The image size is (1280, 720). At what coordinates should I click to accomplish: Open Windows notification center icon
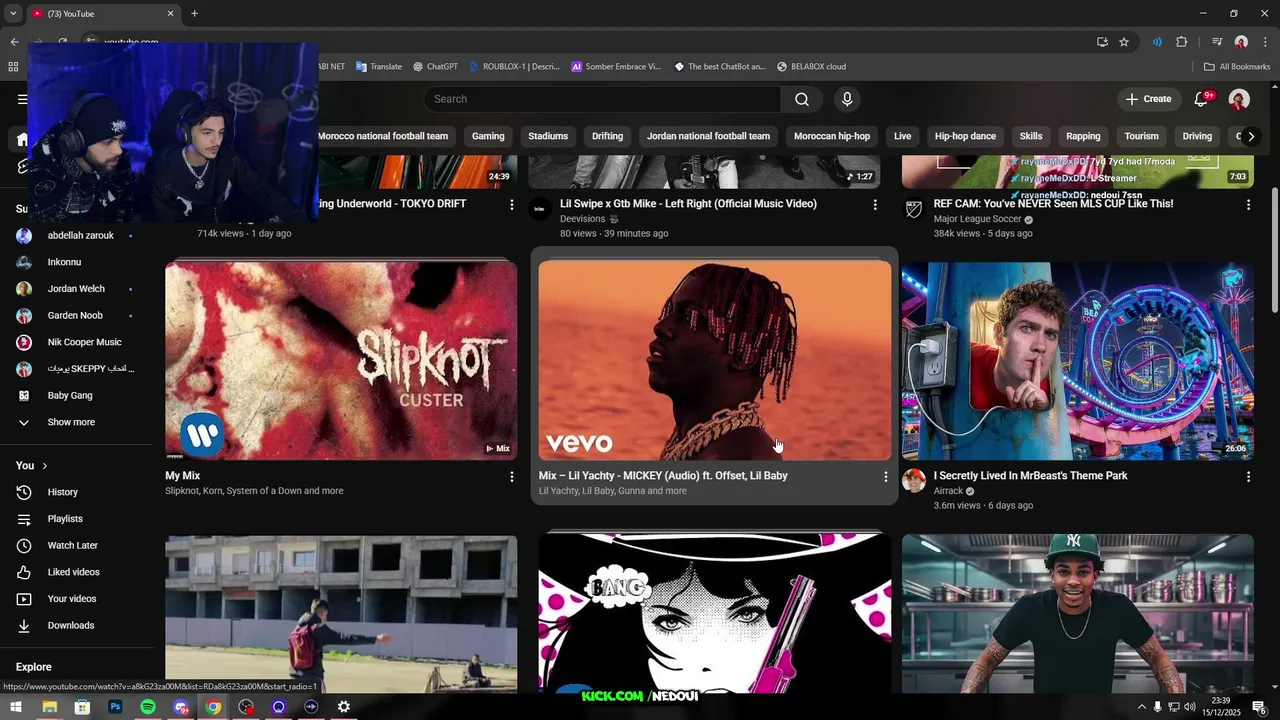(x=1259, y=707)
